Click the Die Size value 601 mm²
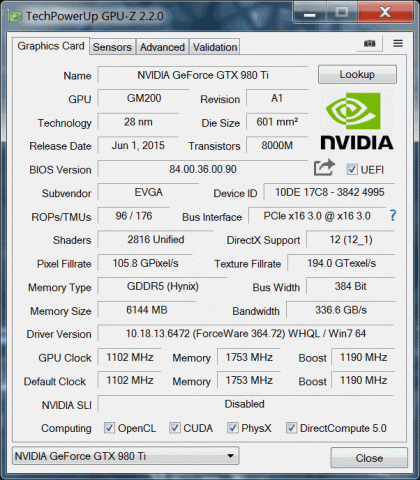420x480 pixels. click(277, 122)
